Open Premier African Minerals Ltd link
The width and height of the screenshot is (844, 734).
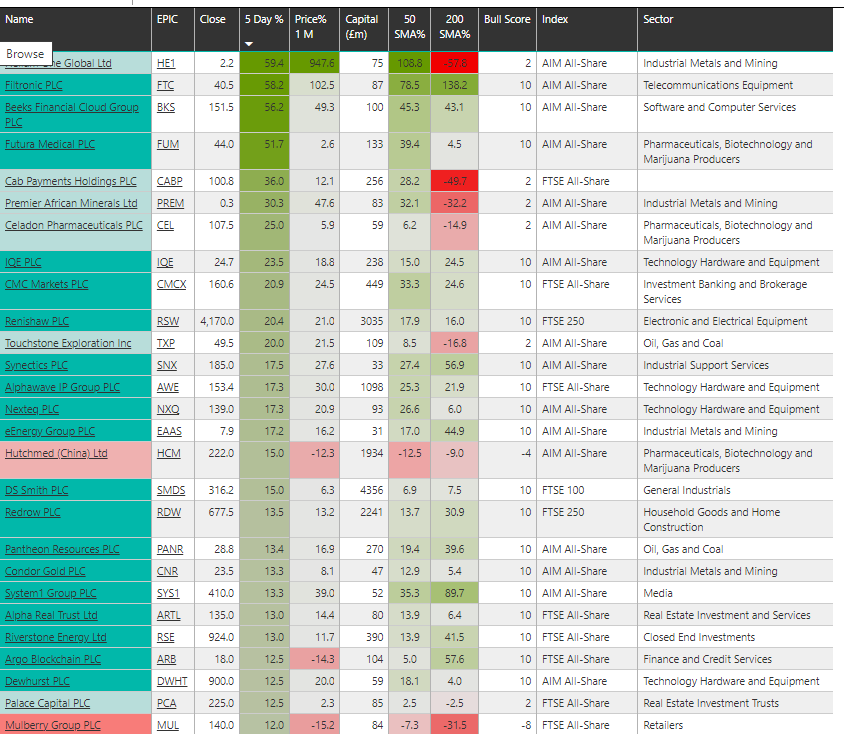[71, 203]
